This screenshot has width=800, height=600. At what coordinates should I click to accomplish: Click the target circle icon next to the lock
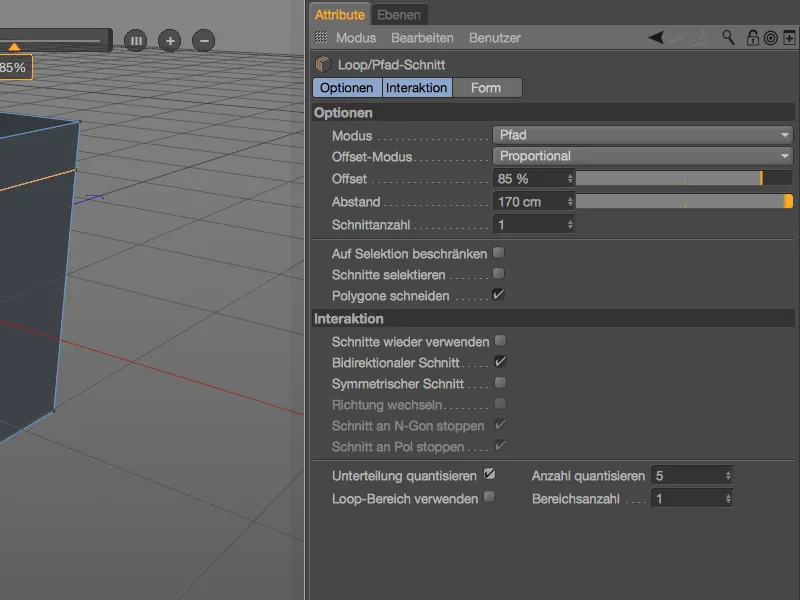[x=771, y=38]
